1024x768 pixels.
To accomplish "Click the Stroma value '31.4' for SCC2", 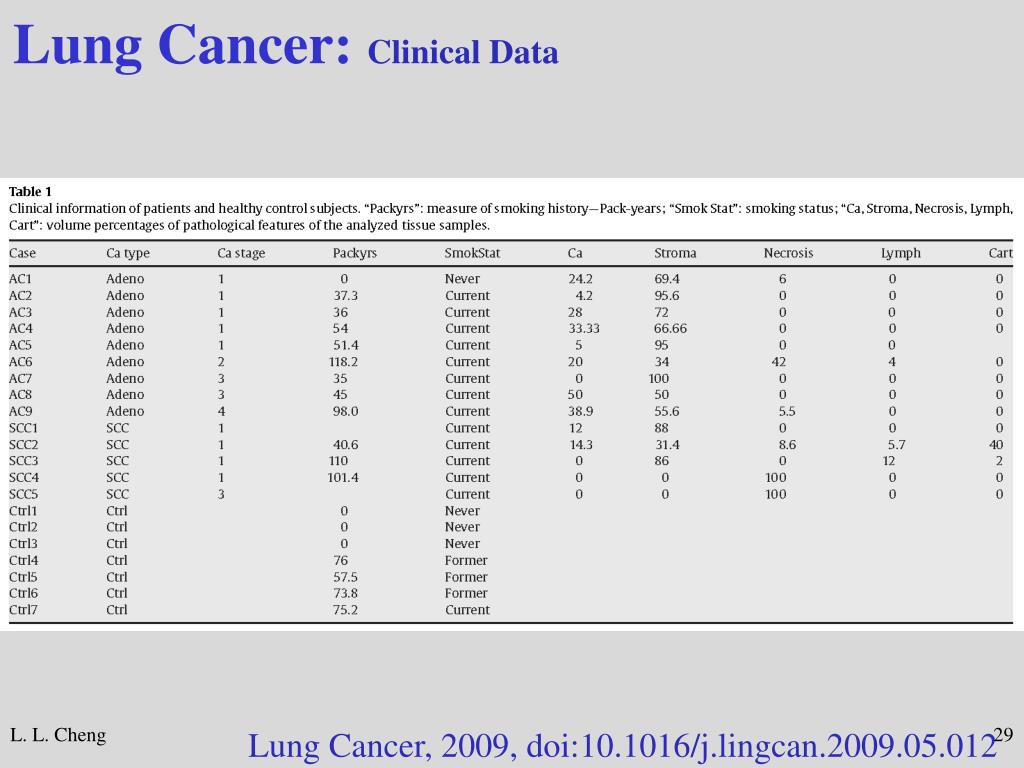I will (x=667, y=445).
